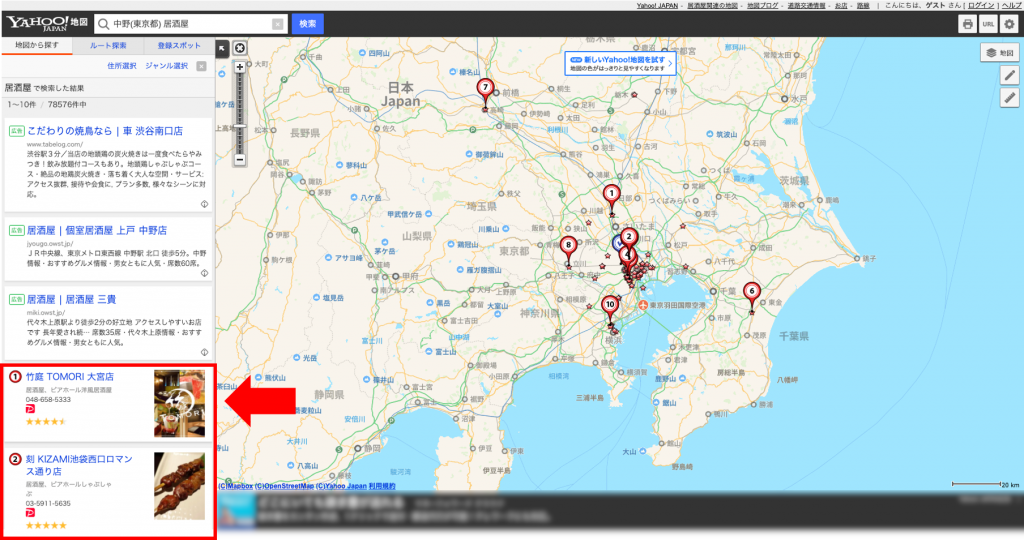Switch to the ルート探索 tab
Image resolution: width=1024 pixels, height=540 pixels.
tap(108, 46)
